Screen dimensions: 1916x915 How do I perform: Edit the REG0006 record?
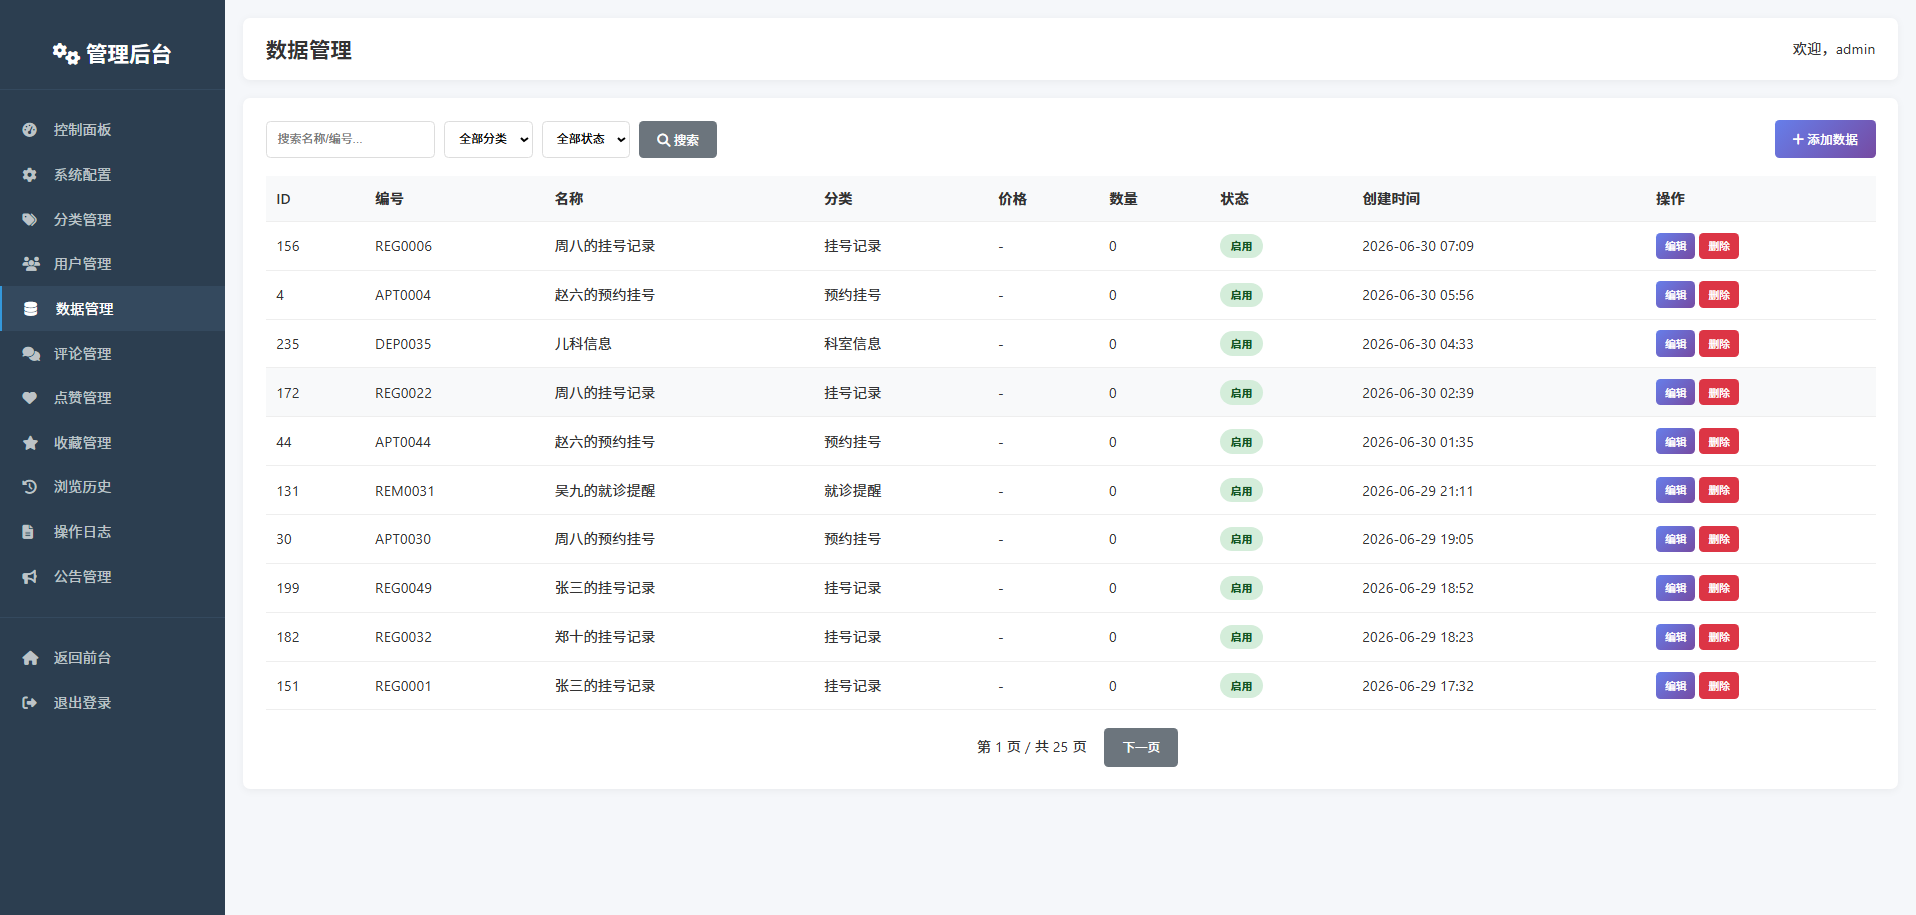point(1675,246)
